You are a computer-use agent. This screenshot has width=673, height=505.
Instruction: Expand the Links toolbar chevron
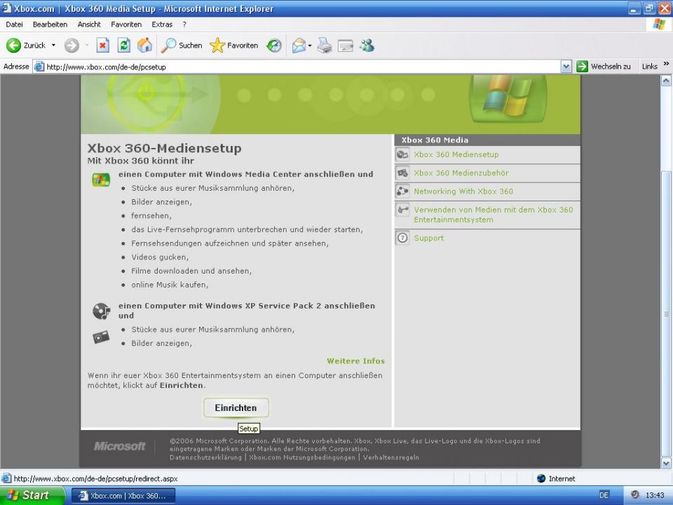tap(666, 64)
